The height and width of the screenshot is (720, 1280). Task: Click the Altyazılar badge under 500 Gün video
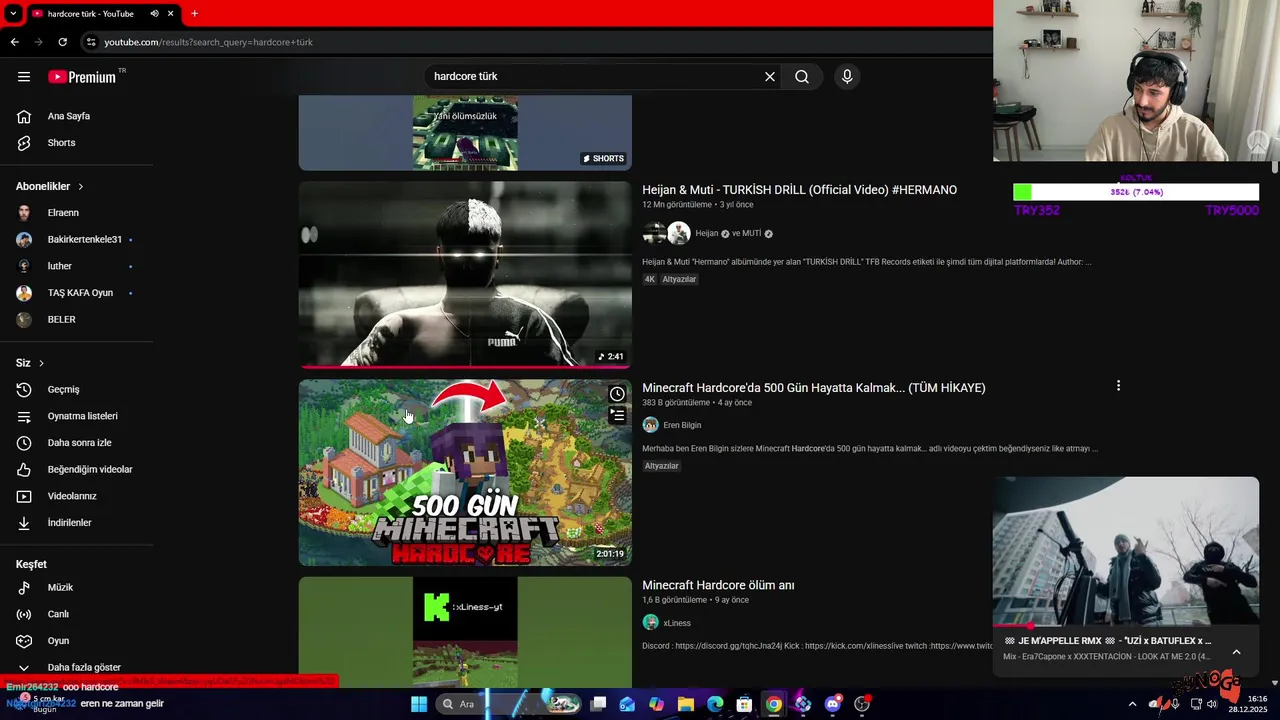661,466
